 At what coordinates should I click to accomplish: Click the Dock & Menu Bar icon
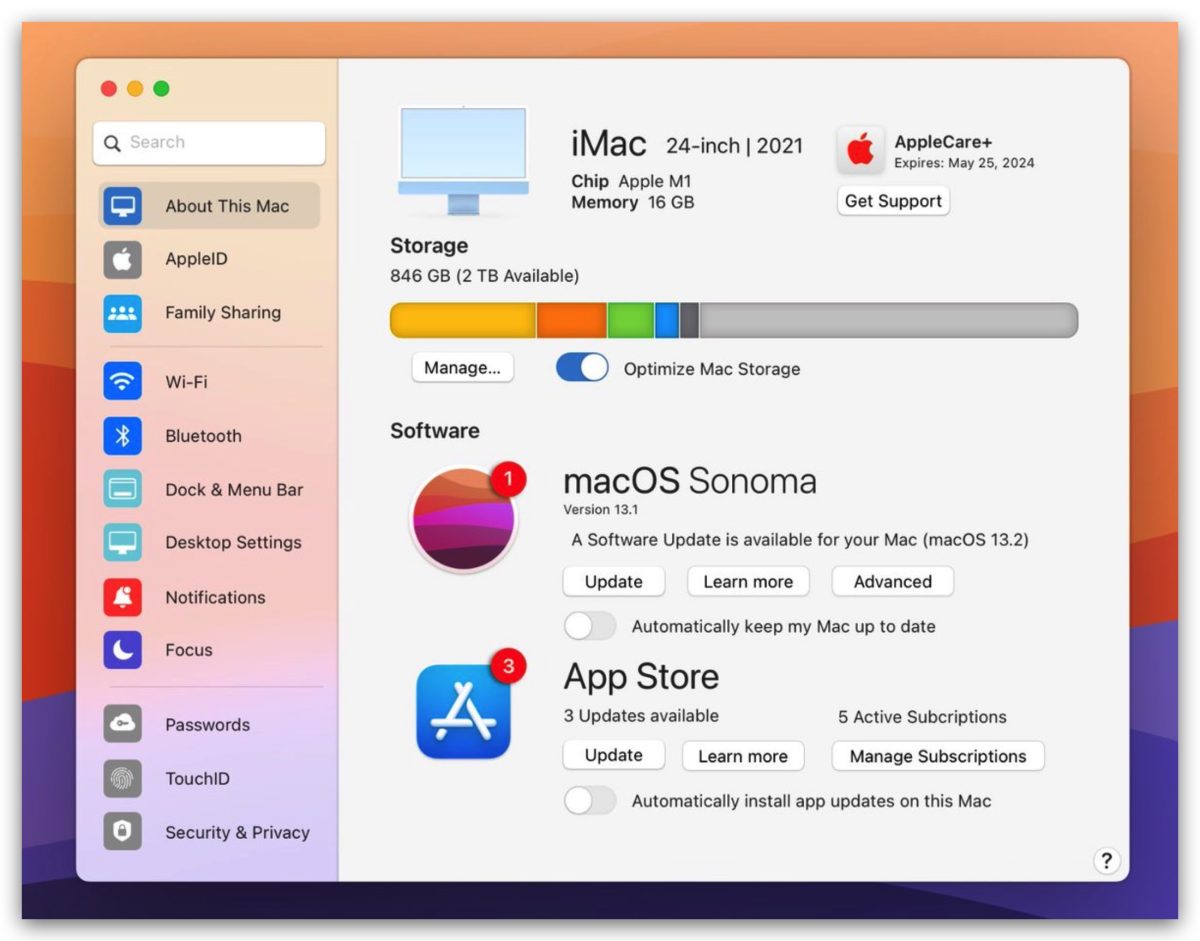[x=123, y=490]
